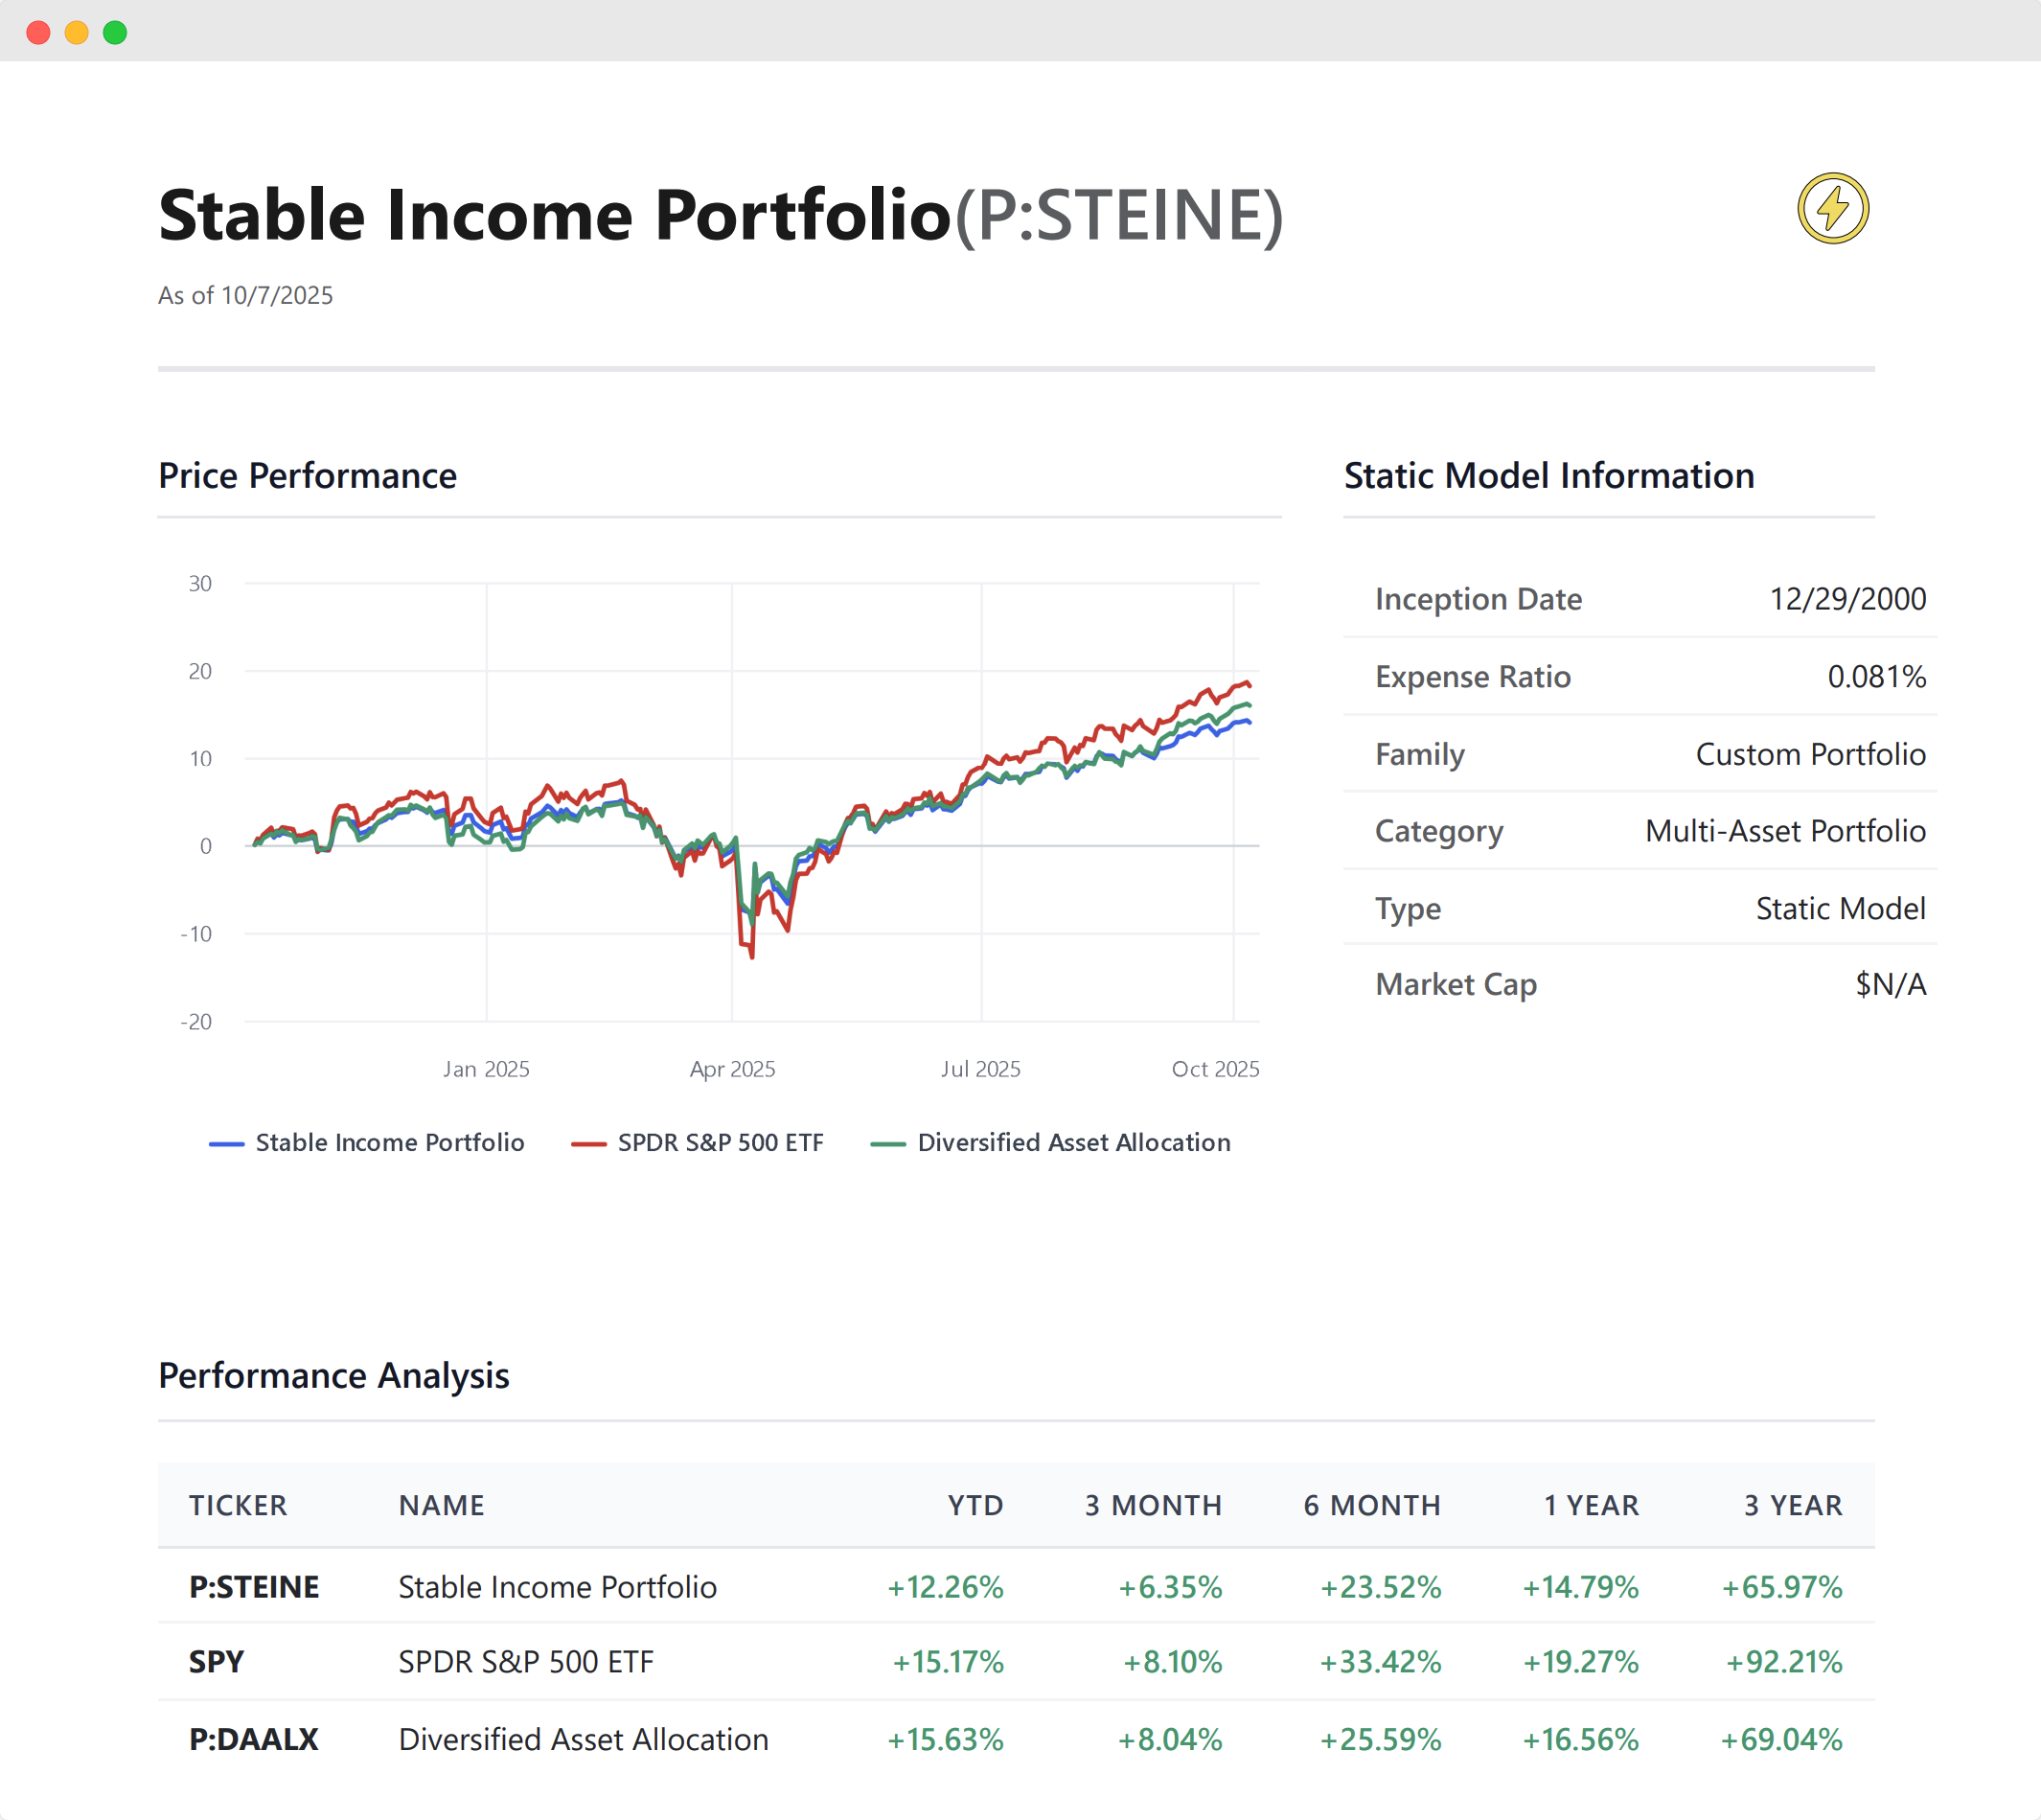
Task: Toggle Stable Income Portfolio legend series
Action: coord(389,1143)
